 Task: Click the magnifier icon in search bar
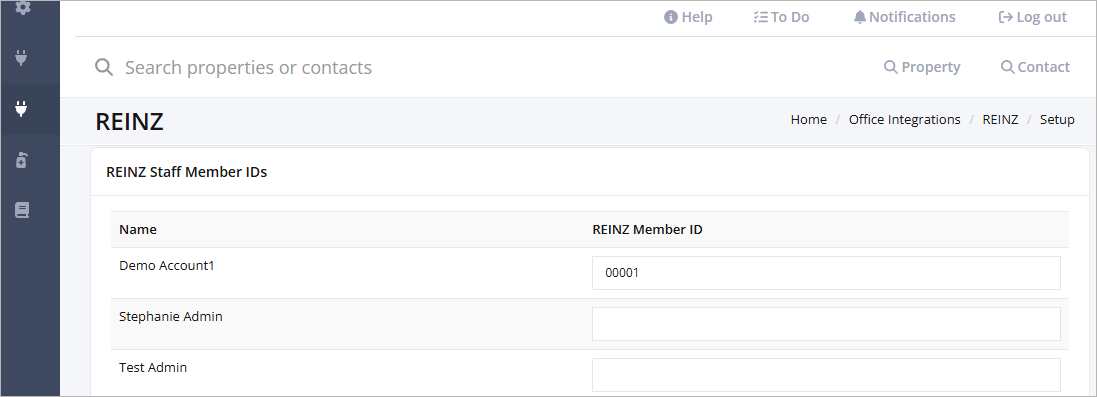[x=104, y=67]
